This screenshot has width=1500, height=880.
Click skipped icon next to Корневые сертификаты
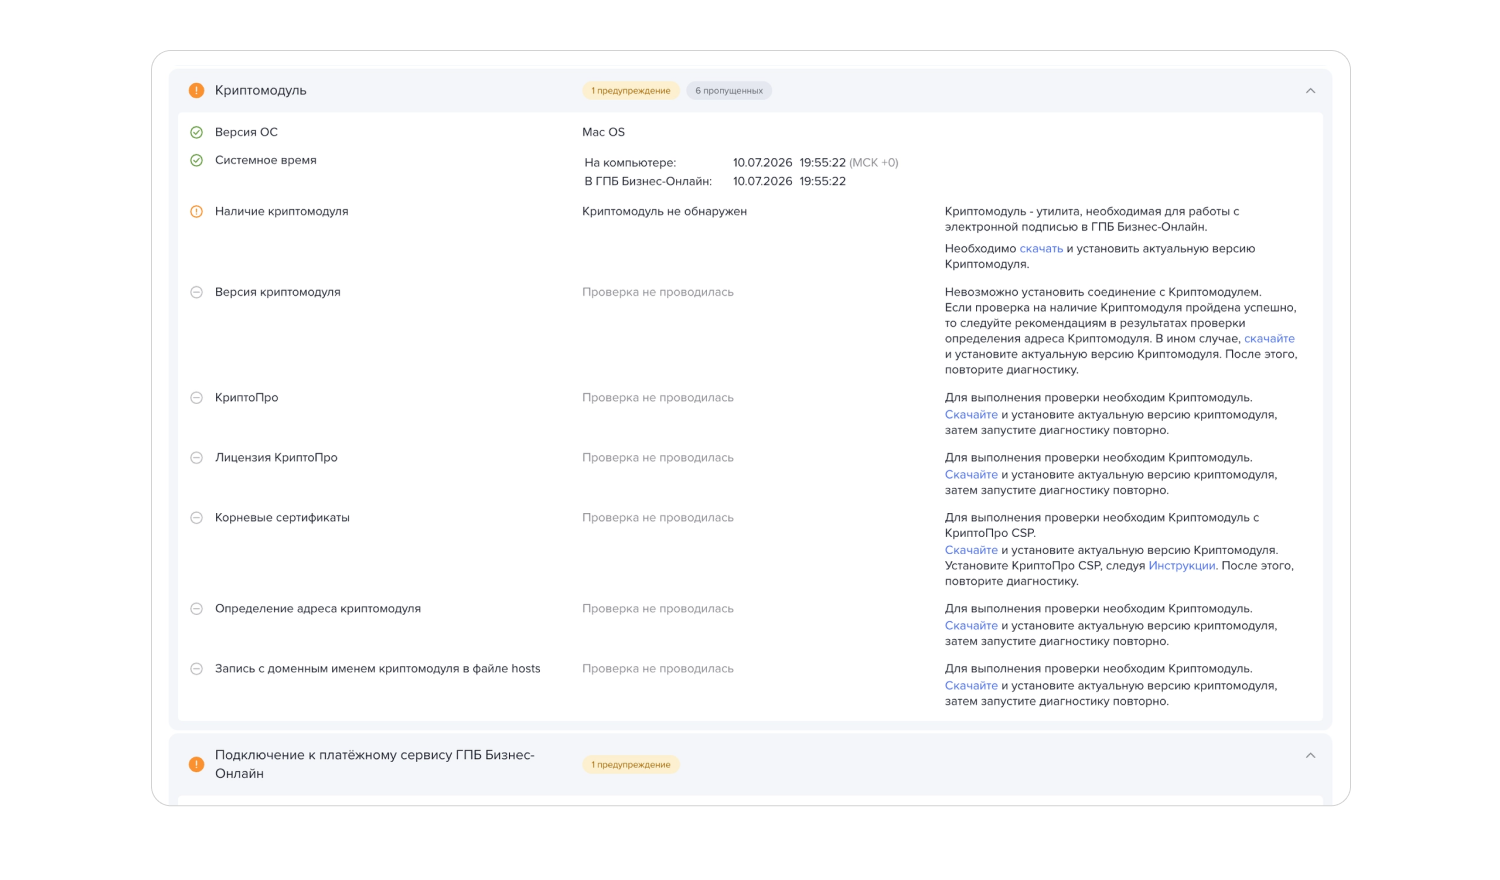197,518
